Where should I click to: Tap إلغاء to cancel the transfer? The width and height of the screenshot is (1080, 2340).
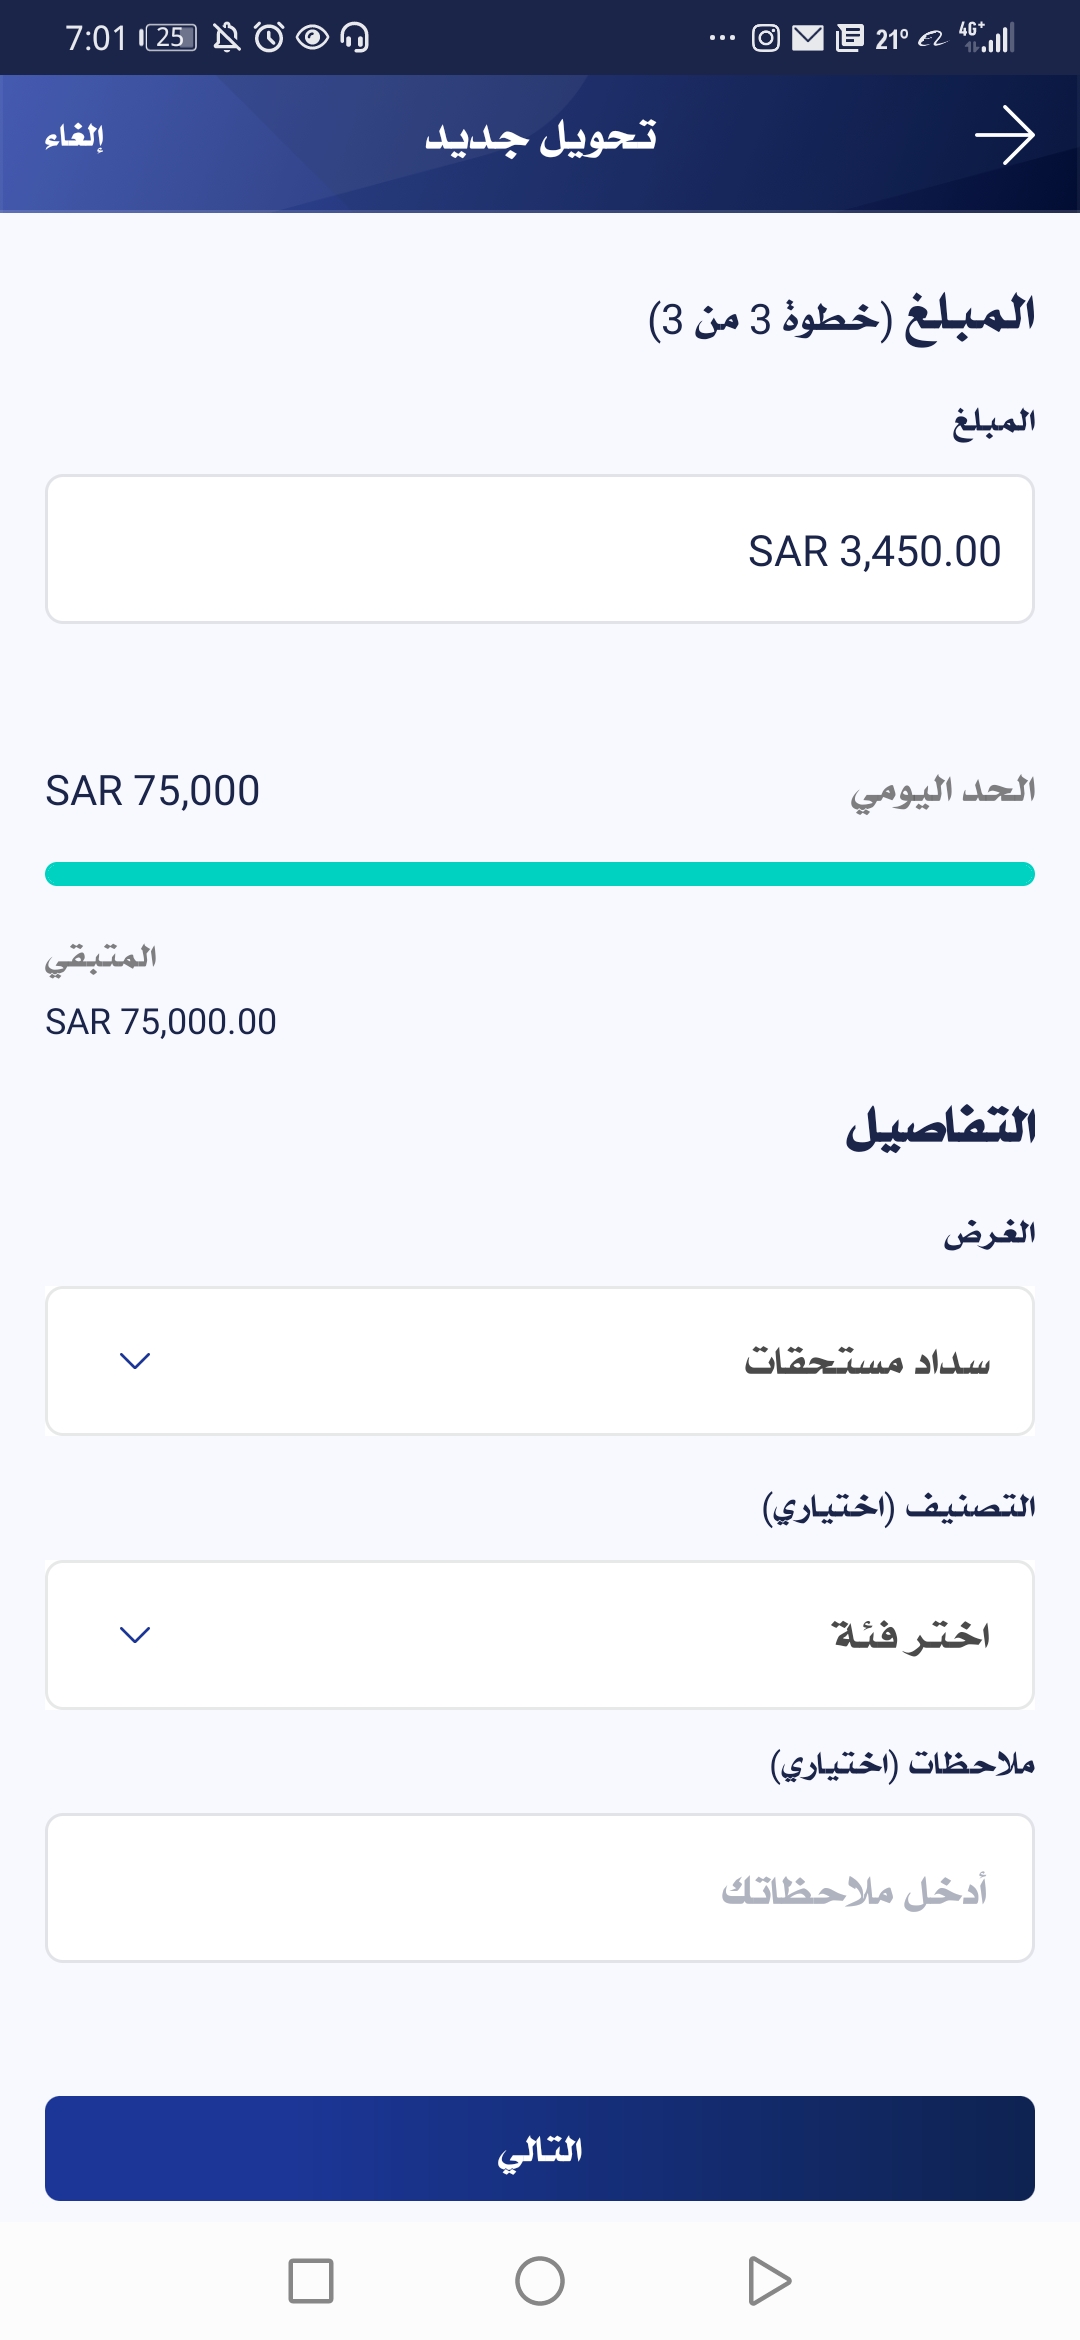[x=74, y=136]
